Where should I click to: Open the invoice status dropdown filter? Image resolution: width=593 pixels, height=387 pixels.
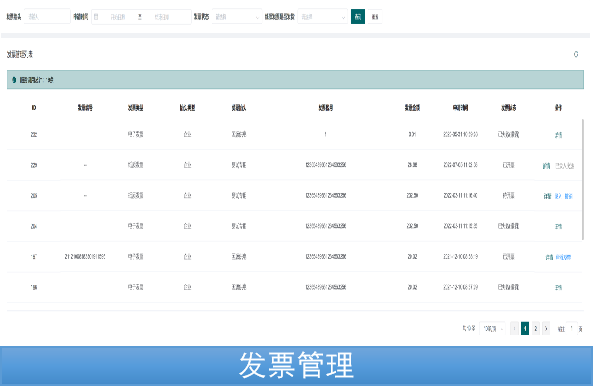[x=237, y=17]
